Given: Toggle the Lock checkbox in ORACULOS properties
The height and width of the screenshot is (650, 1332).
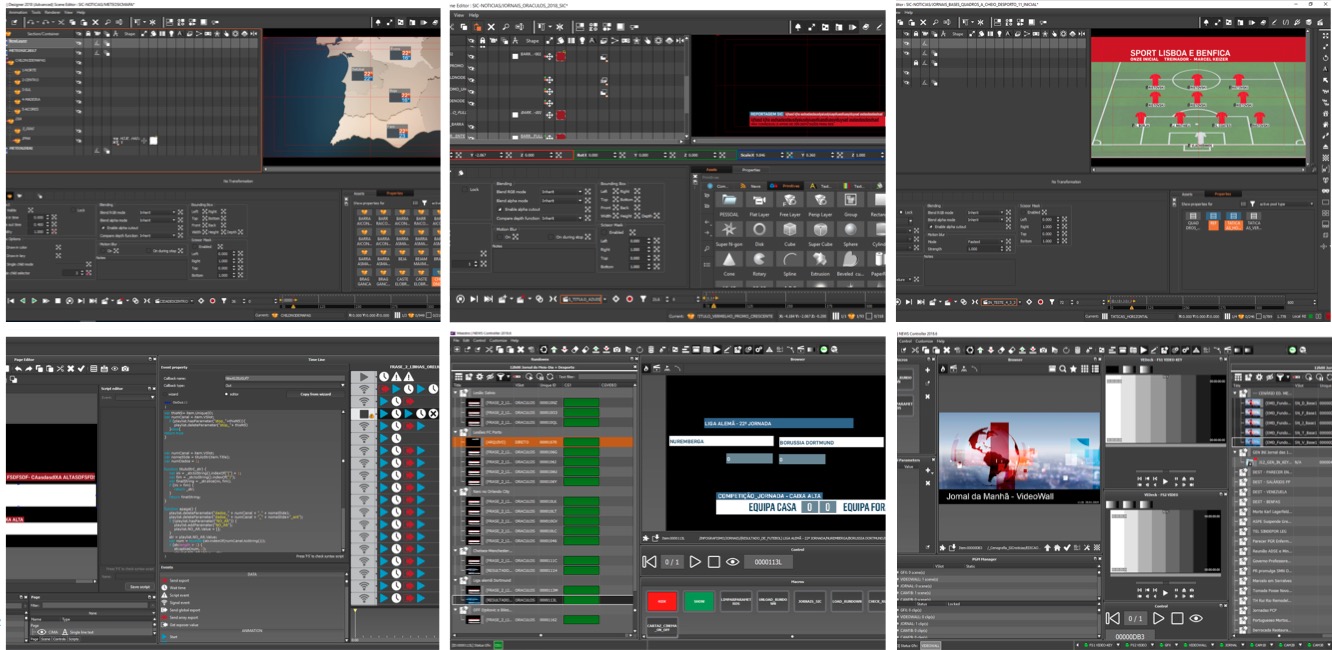Looking at the screenshot, I should point(465,189).
